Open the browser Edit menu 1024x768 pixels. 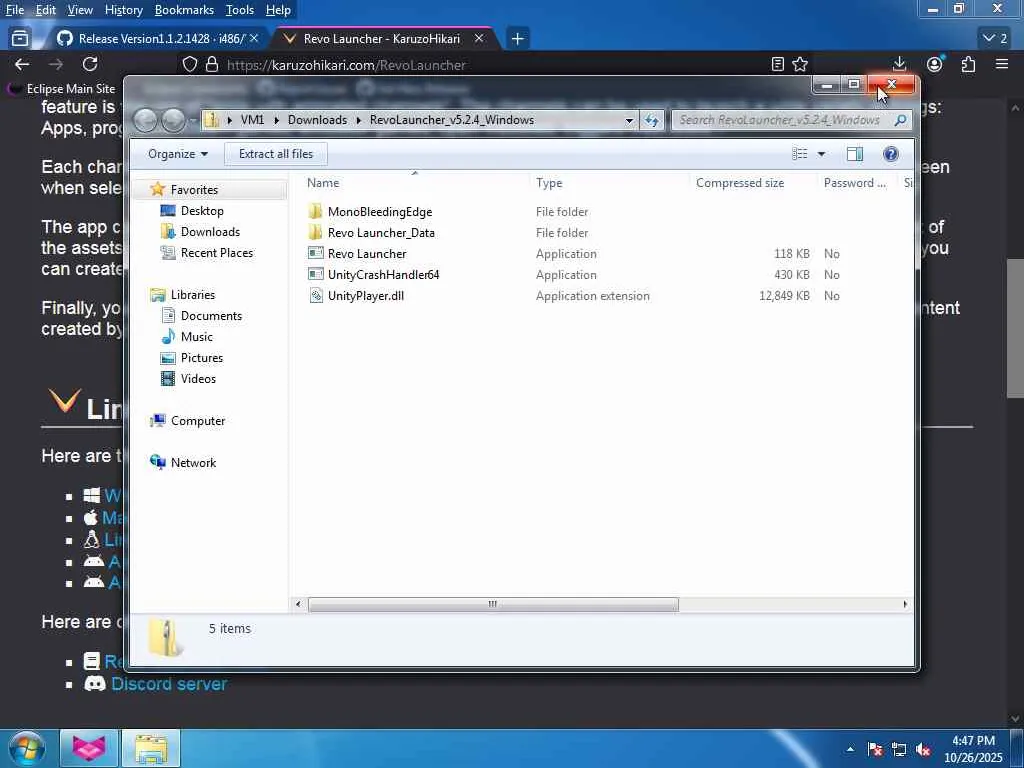pyautogui.click(x=45, y=10)
